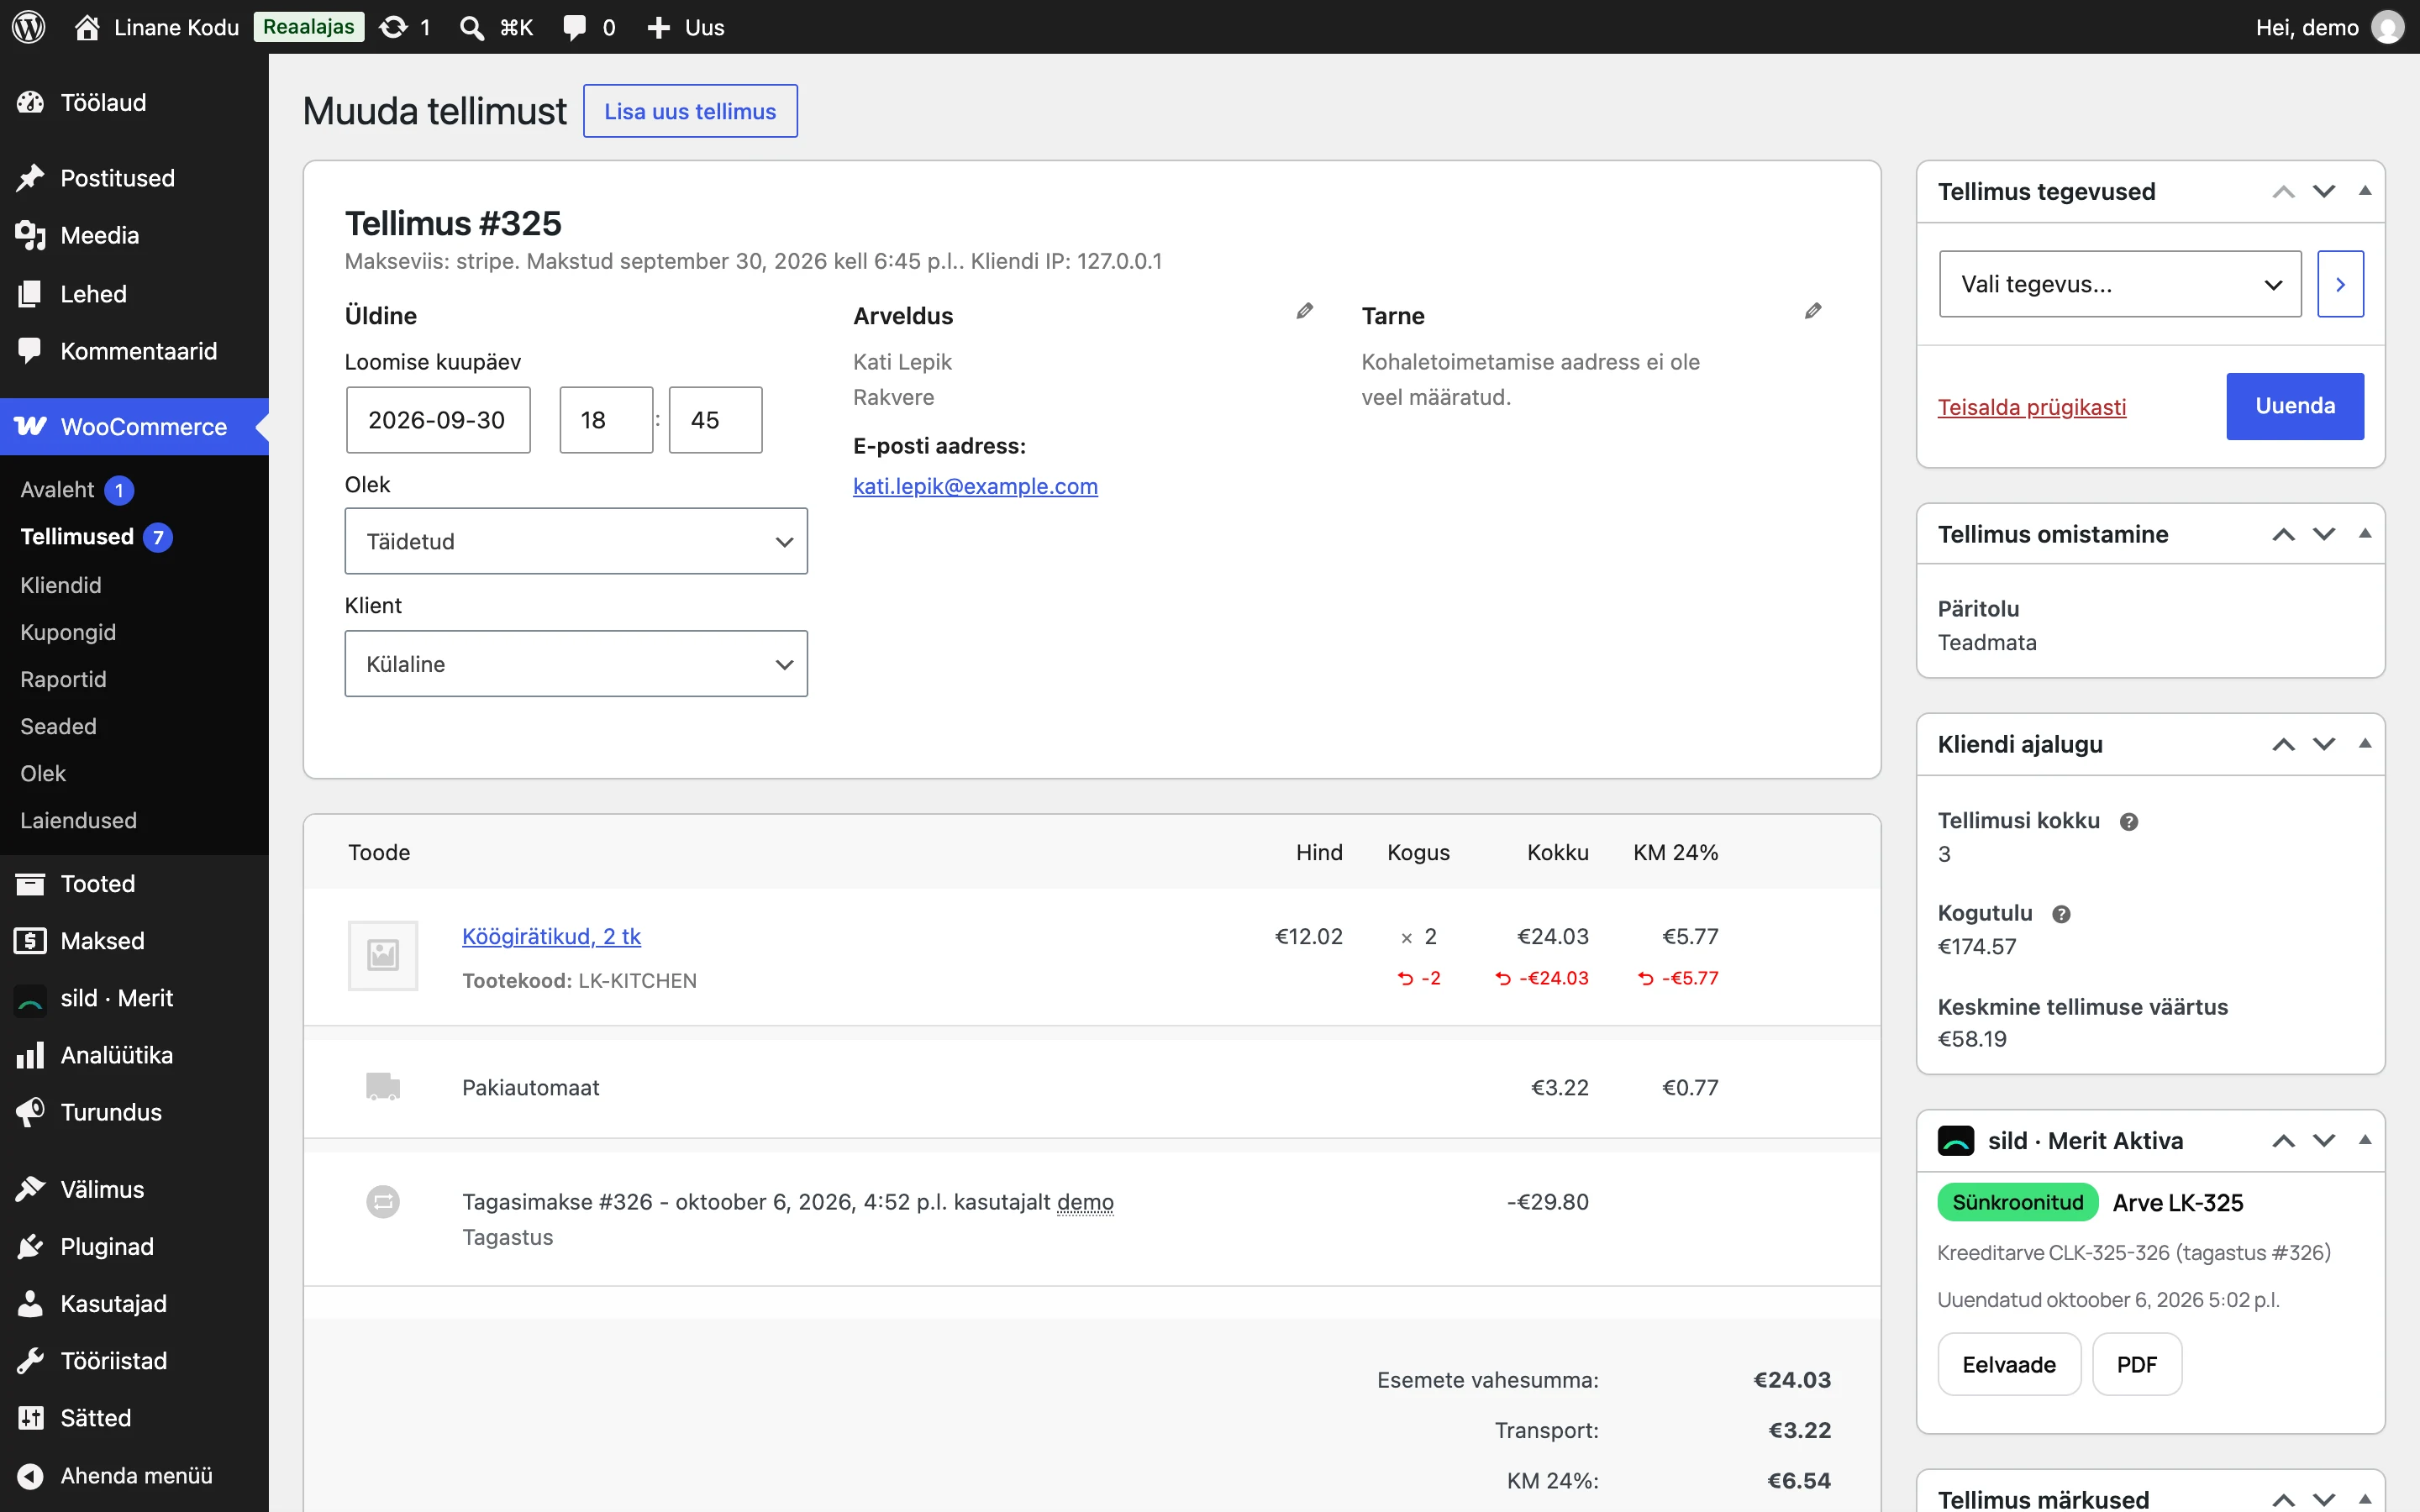The width and height of the screenshot is (2420, 1512).
Task: Click the WordPress logo icon
Action: click(28, 27)
